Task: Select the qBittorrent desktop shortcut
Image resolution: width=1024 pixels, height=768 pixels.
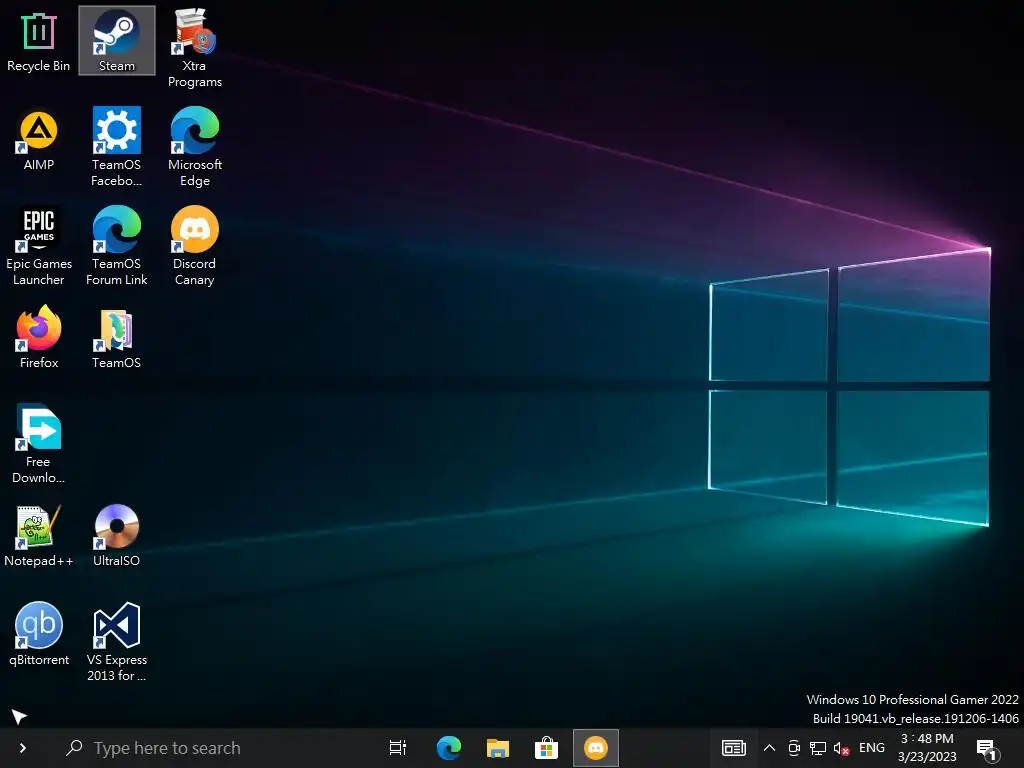Action: click(x=39, y=635)
